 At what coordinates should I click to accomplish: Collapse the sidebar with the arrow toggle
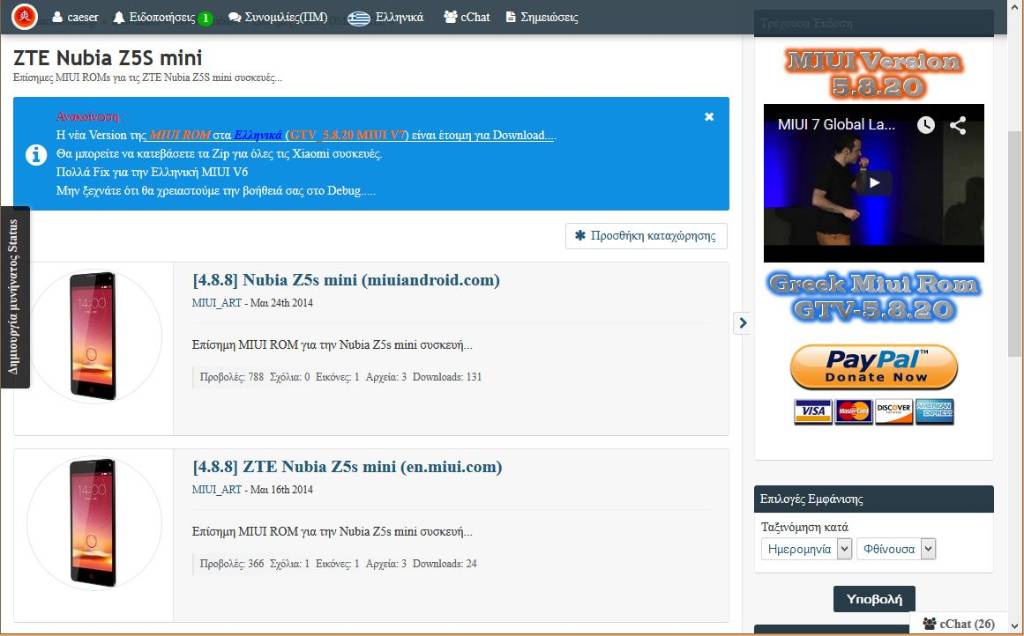click(742, 322)
